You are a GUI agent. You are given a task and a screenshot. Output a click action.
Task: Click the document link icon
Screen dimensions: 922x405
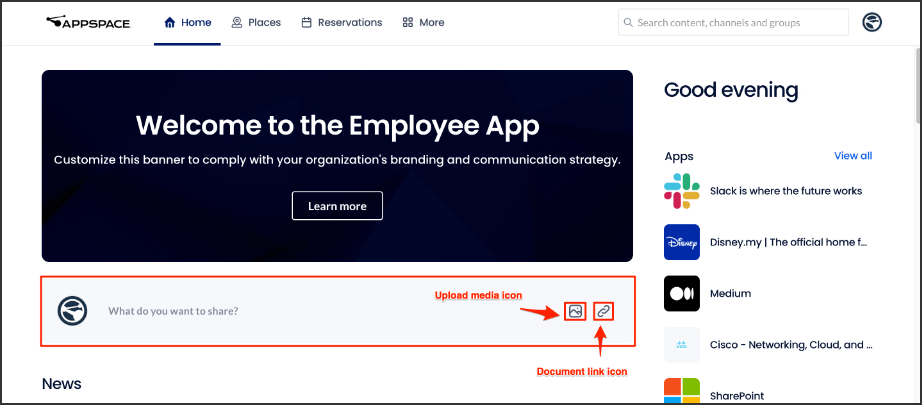point(603,311)
